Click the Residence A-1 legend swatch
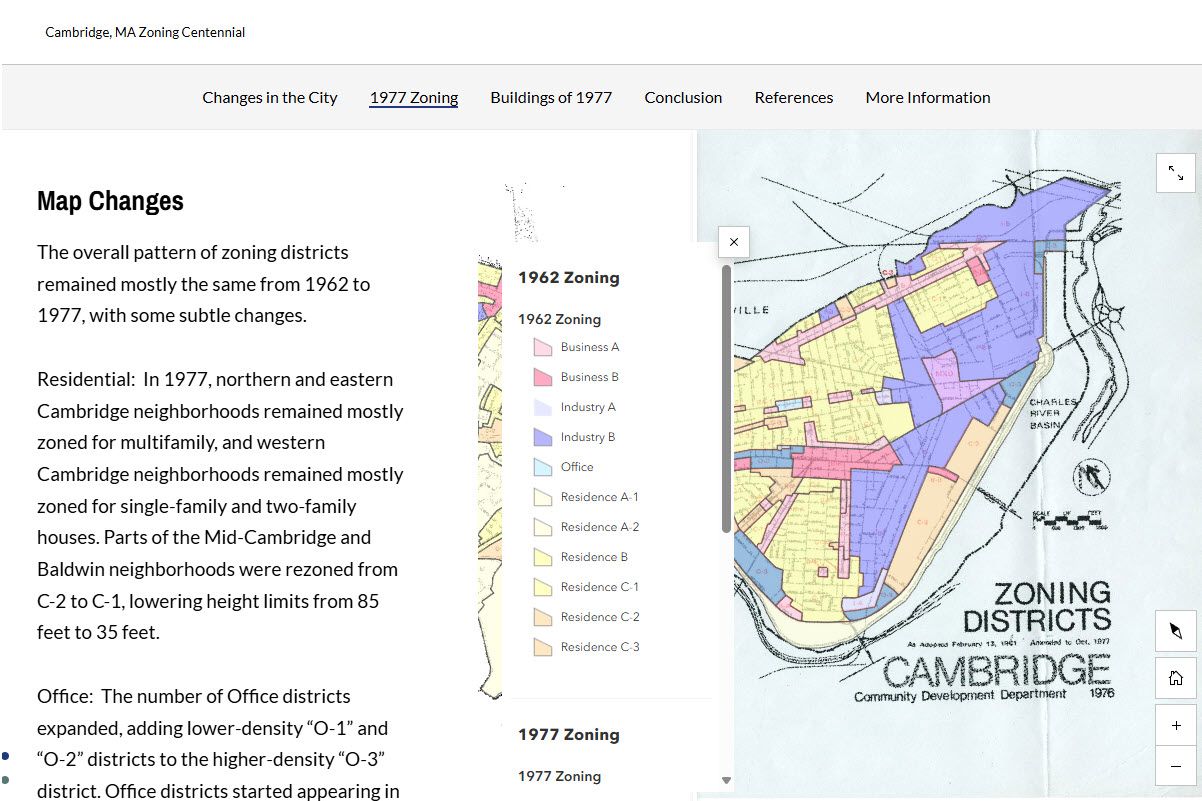Viewport: 1202px width, 801px height. click(543, 498)
